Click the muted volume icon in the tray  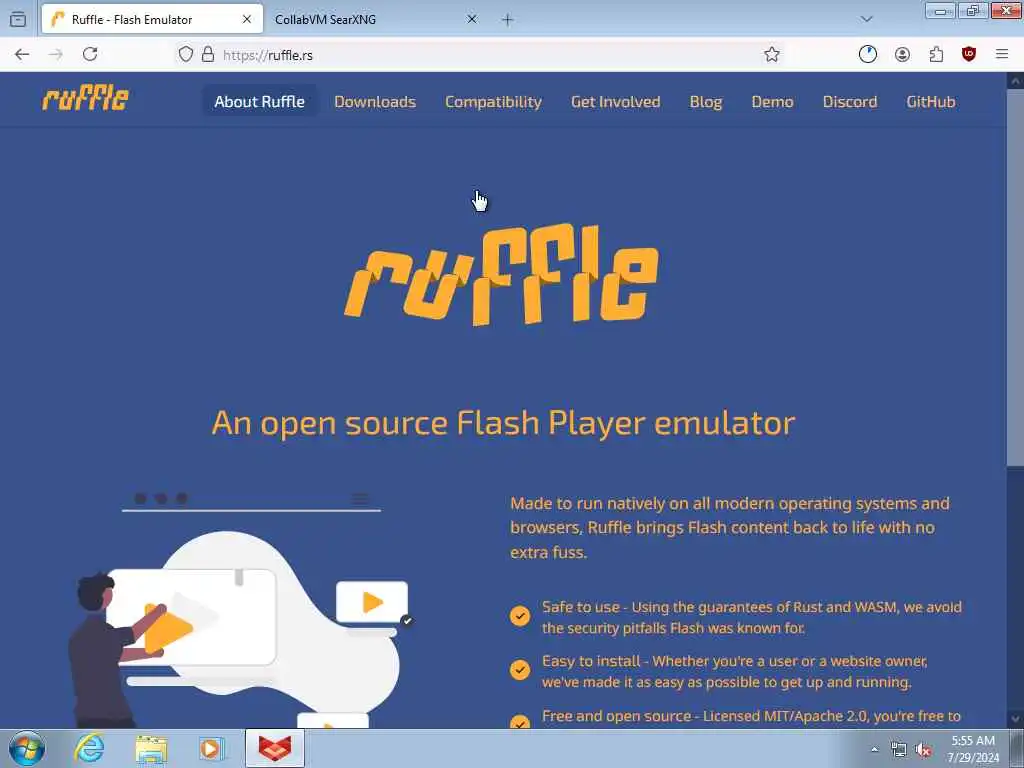click(x=923, y=750)
